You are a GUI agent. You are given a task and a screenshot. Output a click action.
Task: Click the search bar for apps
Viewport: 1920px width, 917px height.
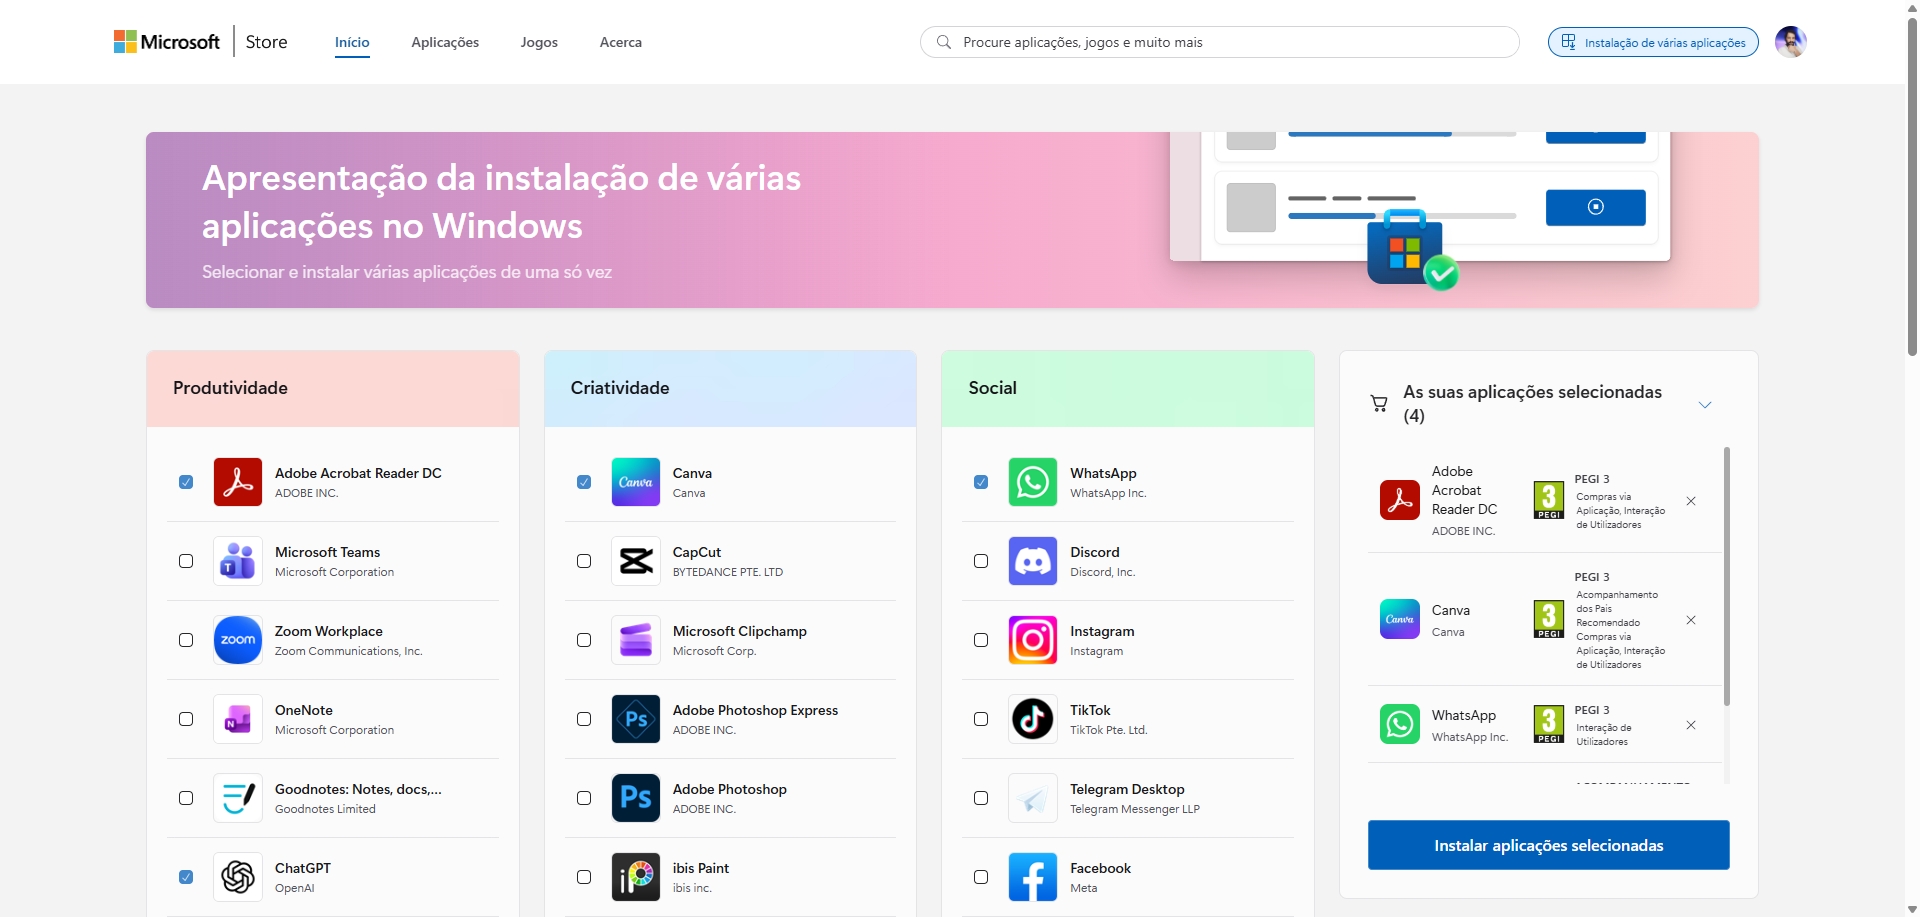pos(1218,41)
